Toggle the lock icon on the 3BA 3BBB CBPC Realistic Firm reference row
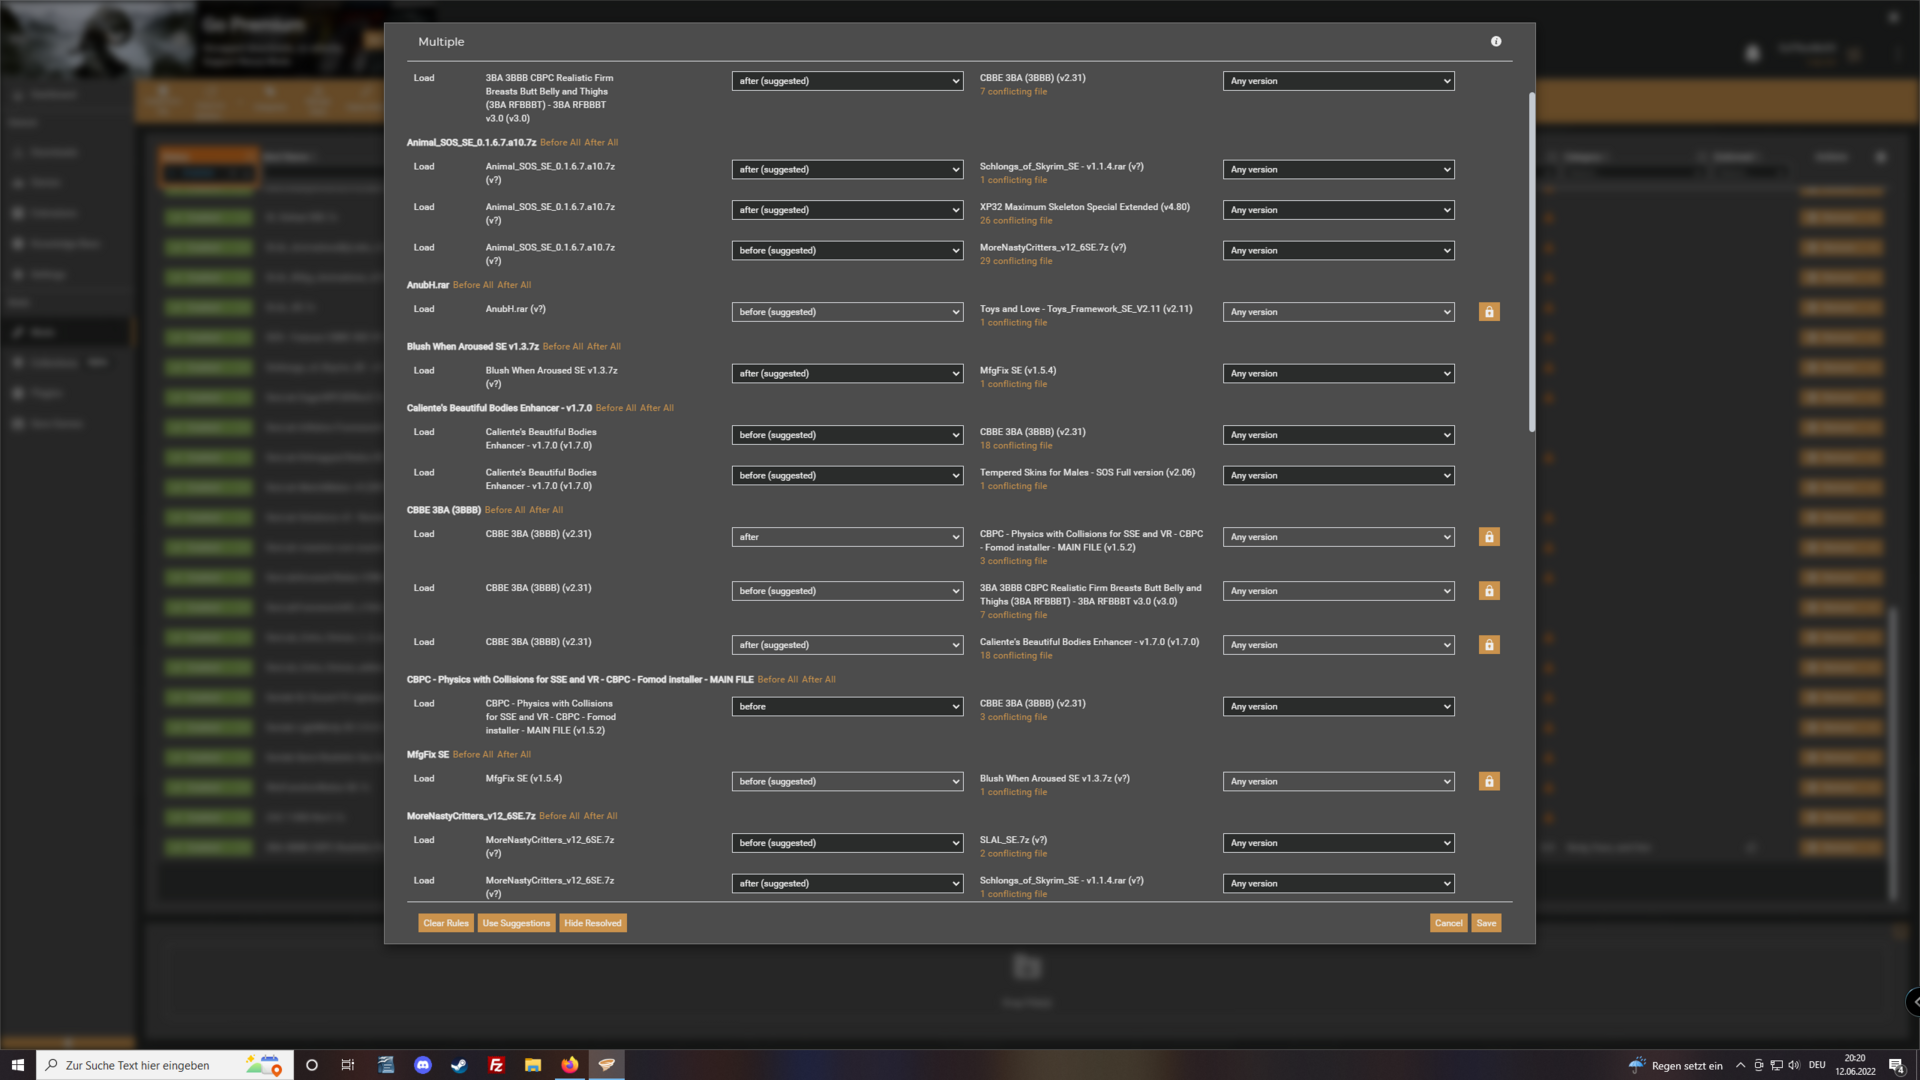 (x=1489, y=591)
